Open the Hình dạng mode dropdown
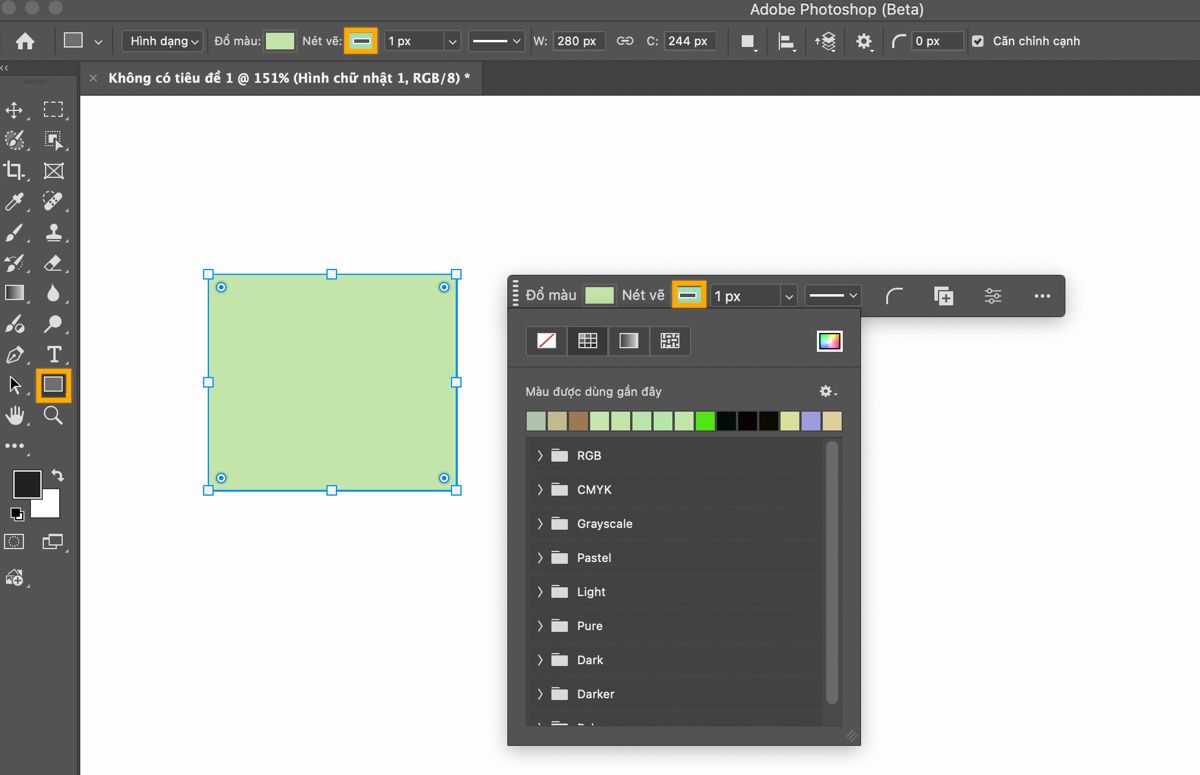1200x775 pixels. (164, 41)
